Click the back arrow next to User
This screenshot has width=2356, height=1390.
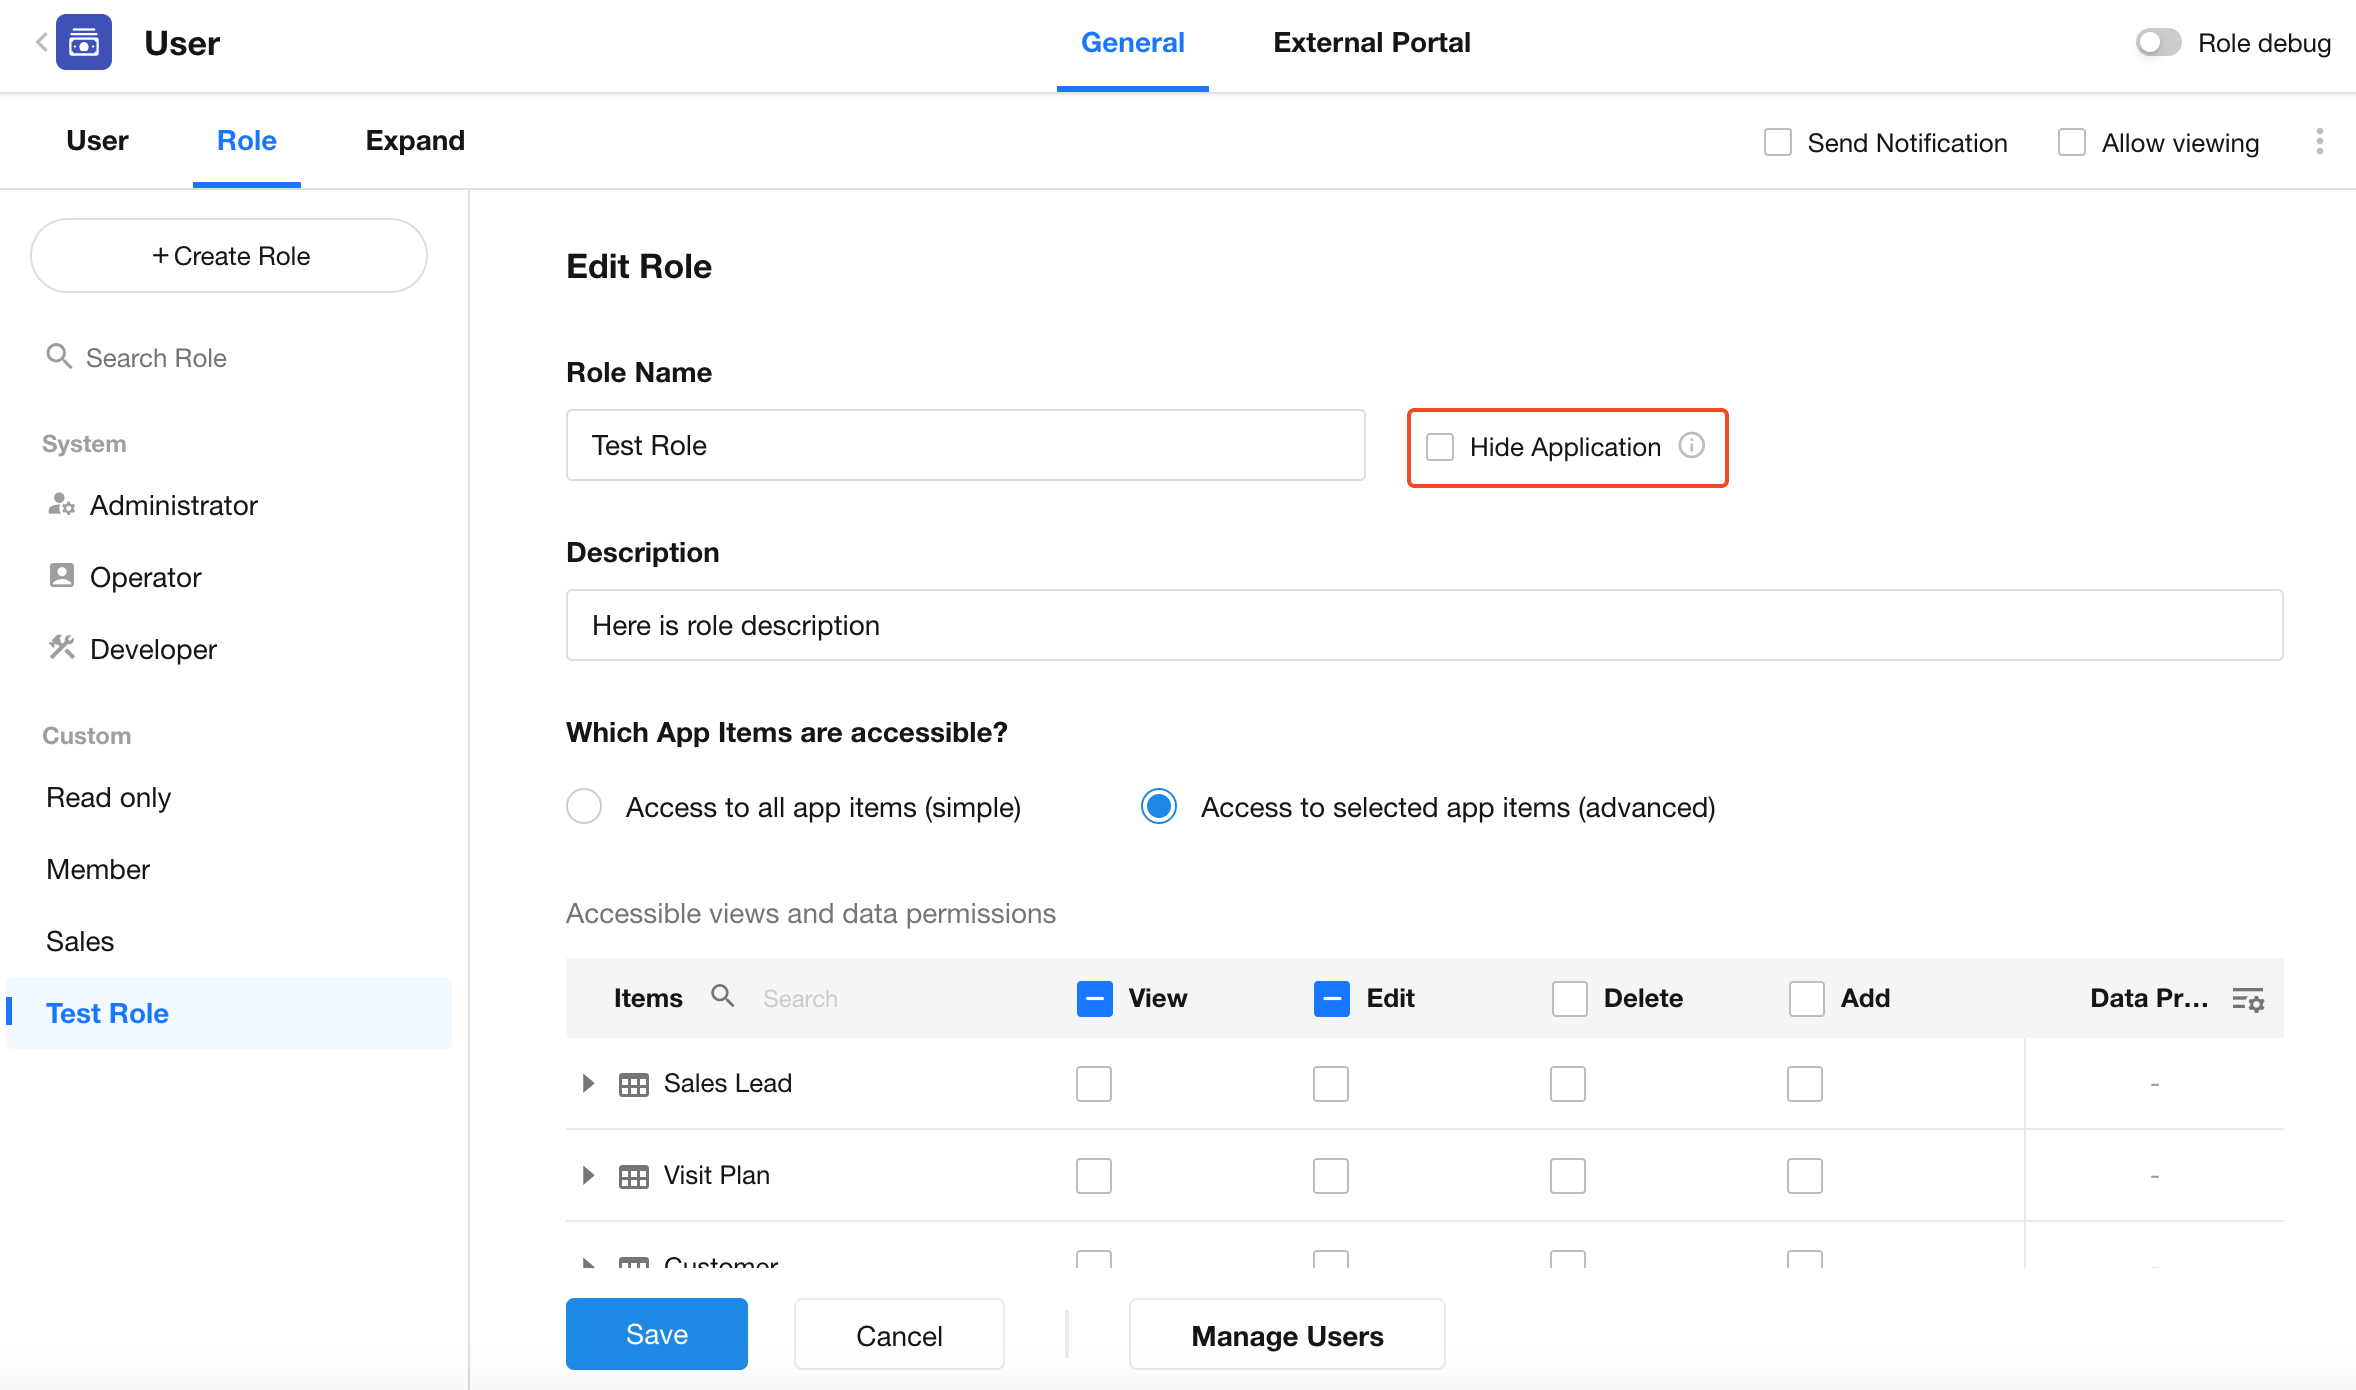coord(41,42)
